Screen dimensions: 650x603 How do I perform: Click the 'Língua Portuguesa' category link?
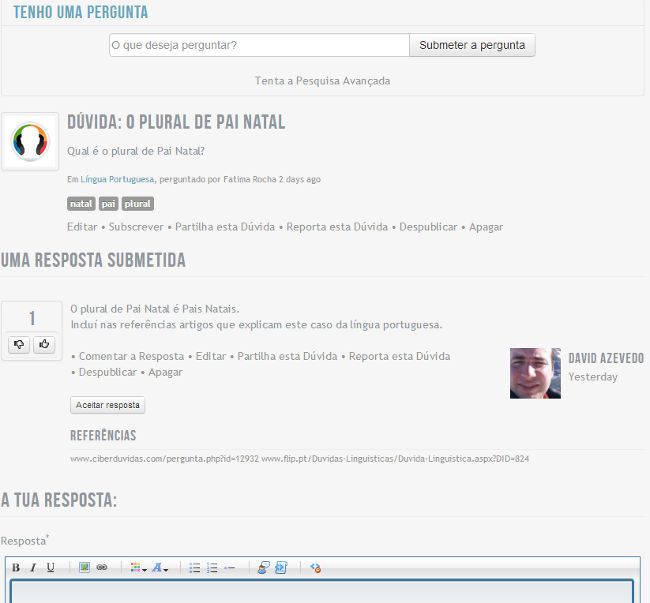117,180
